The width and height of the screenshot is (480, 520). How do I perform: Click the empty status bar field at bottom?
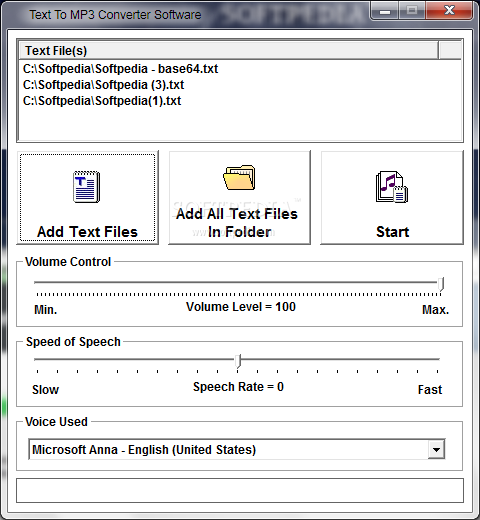[240, 490]
